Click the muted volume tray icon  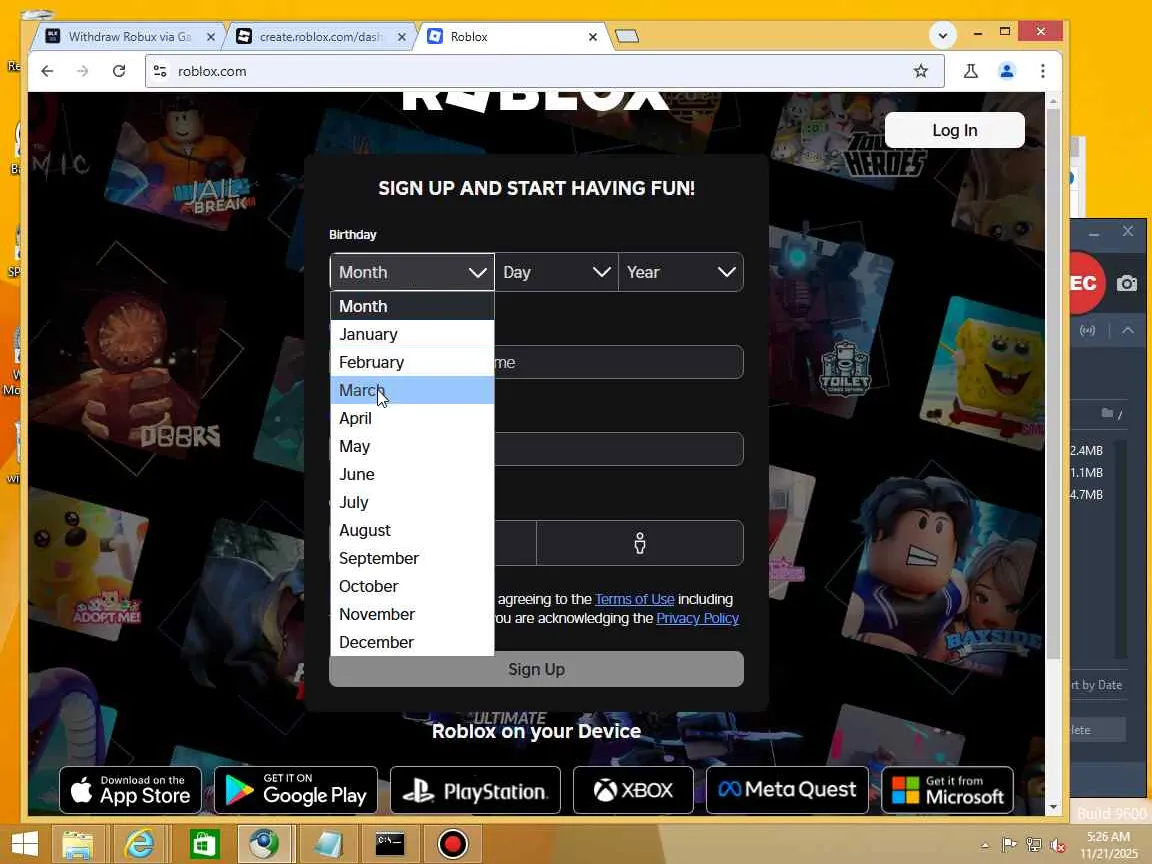tap(1058, 845)
